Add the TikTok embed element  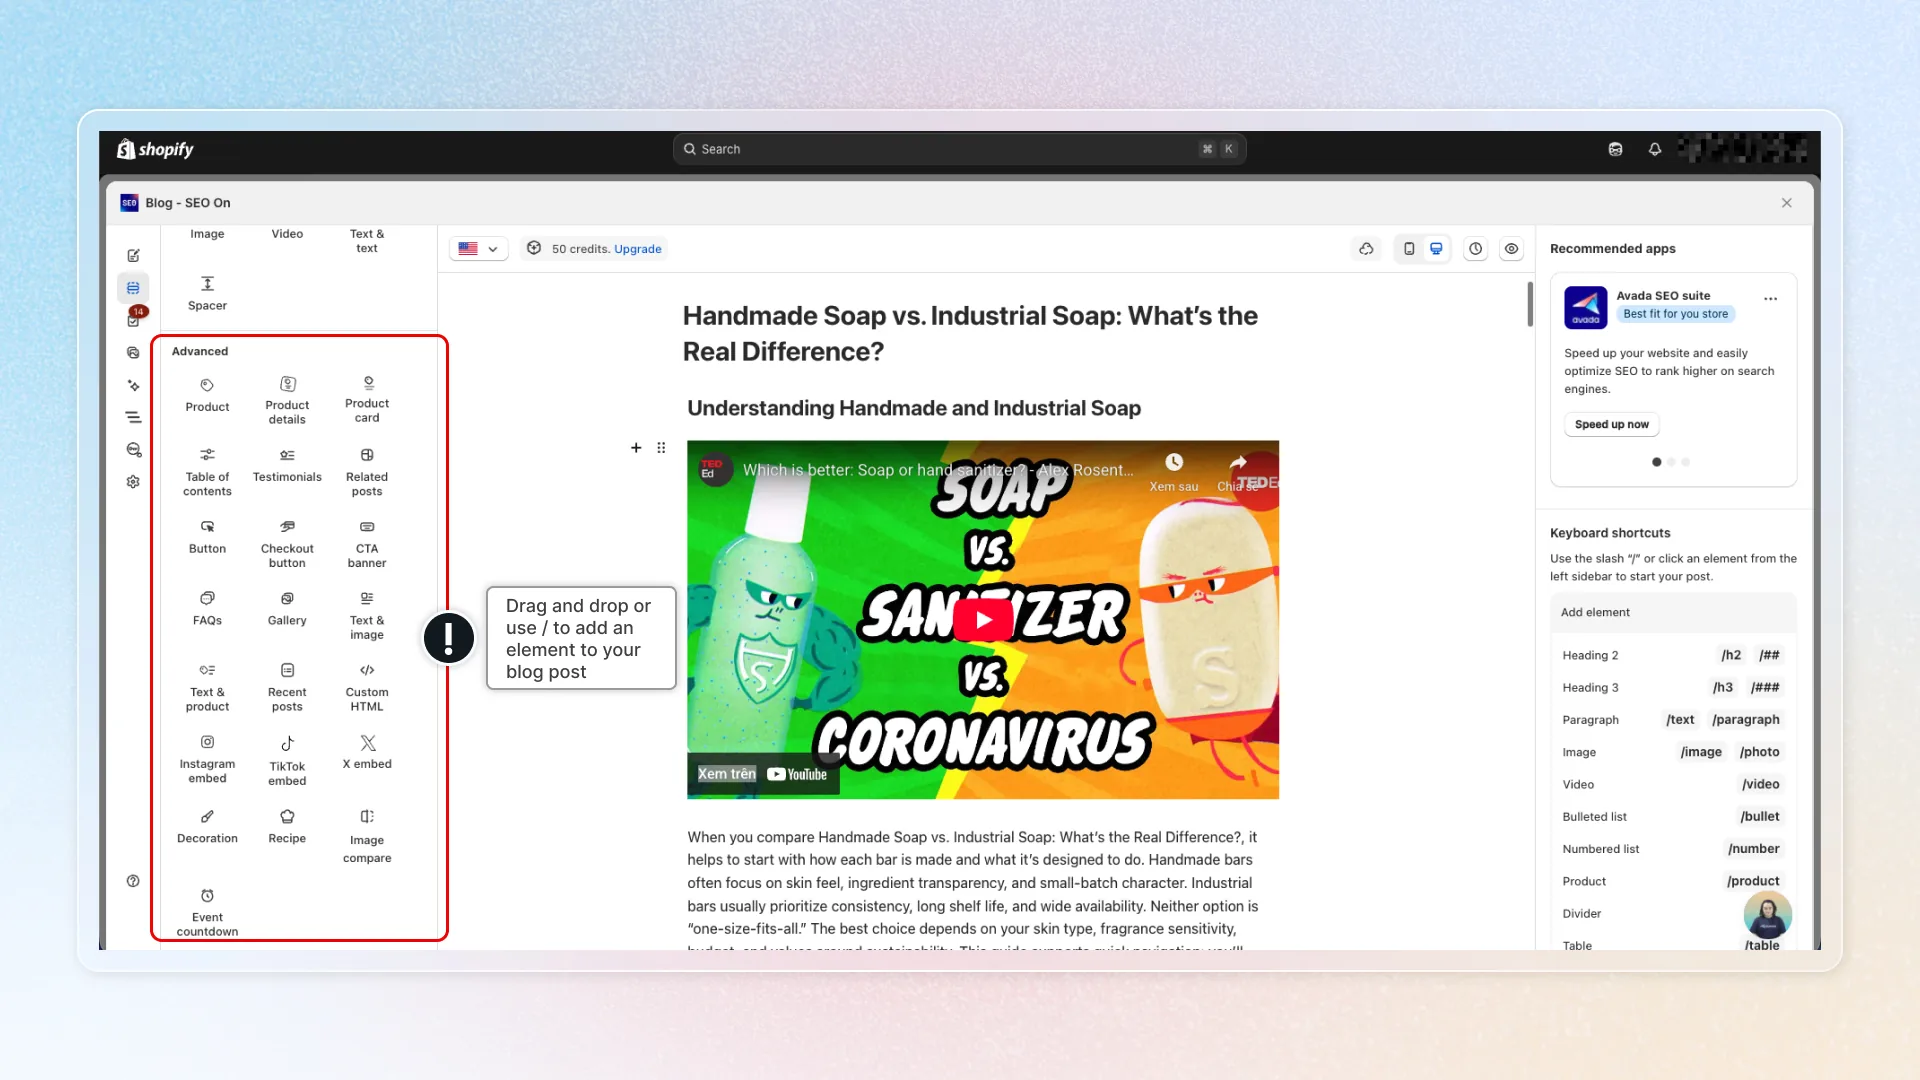pyautogui.click(x=287, y=761)
